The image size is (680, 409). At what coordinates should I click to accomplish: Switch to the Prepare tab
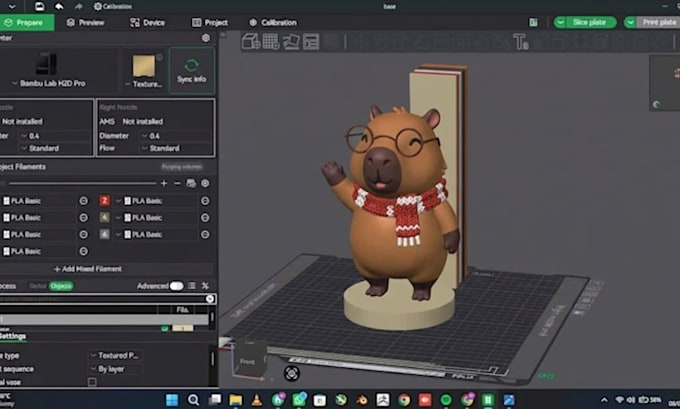coord(27,23)
